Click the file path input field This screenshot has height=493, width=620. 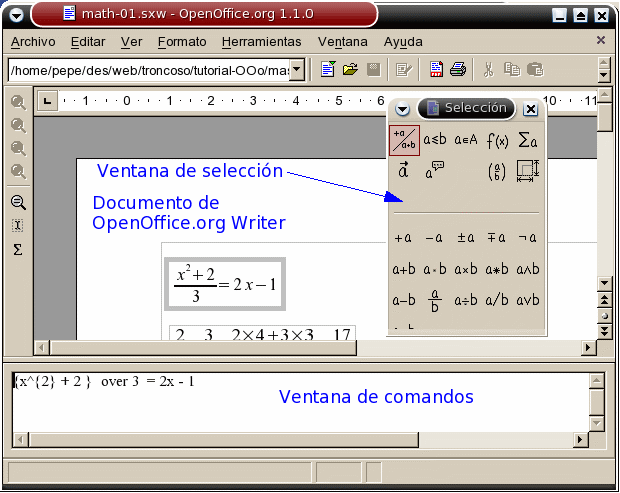tap(149, 70)
